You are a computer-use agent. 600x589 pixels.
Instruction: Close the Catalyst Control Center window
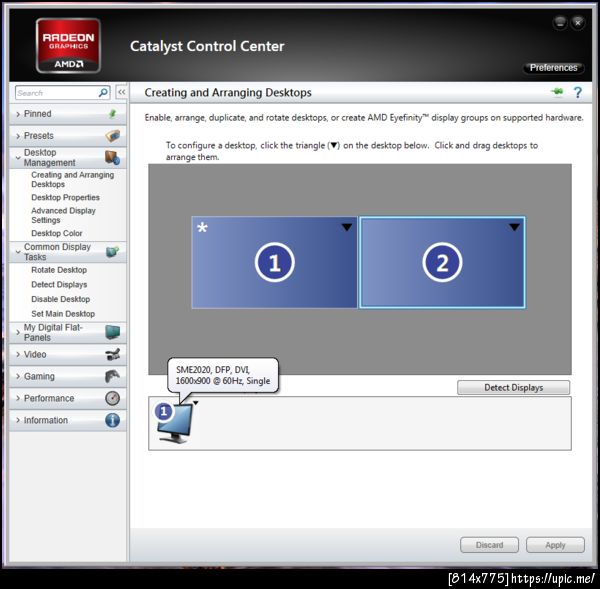click(x=578, y=23)
